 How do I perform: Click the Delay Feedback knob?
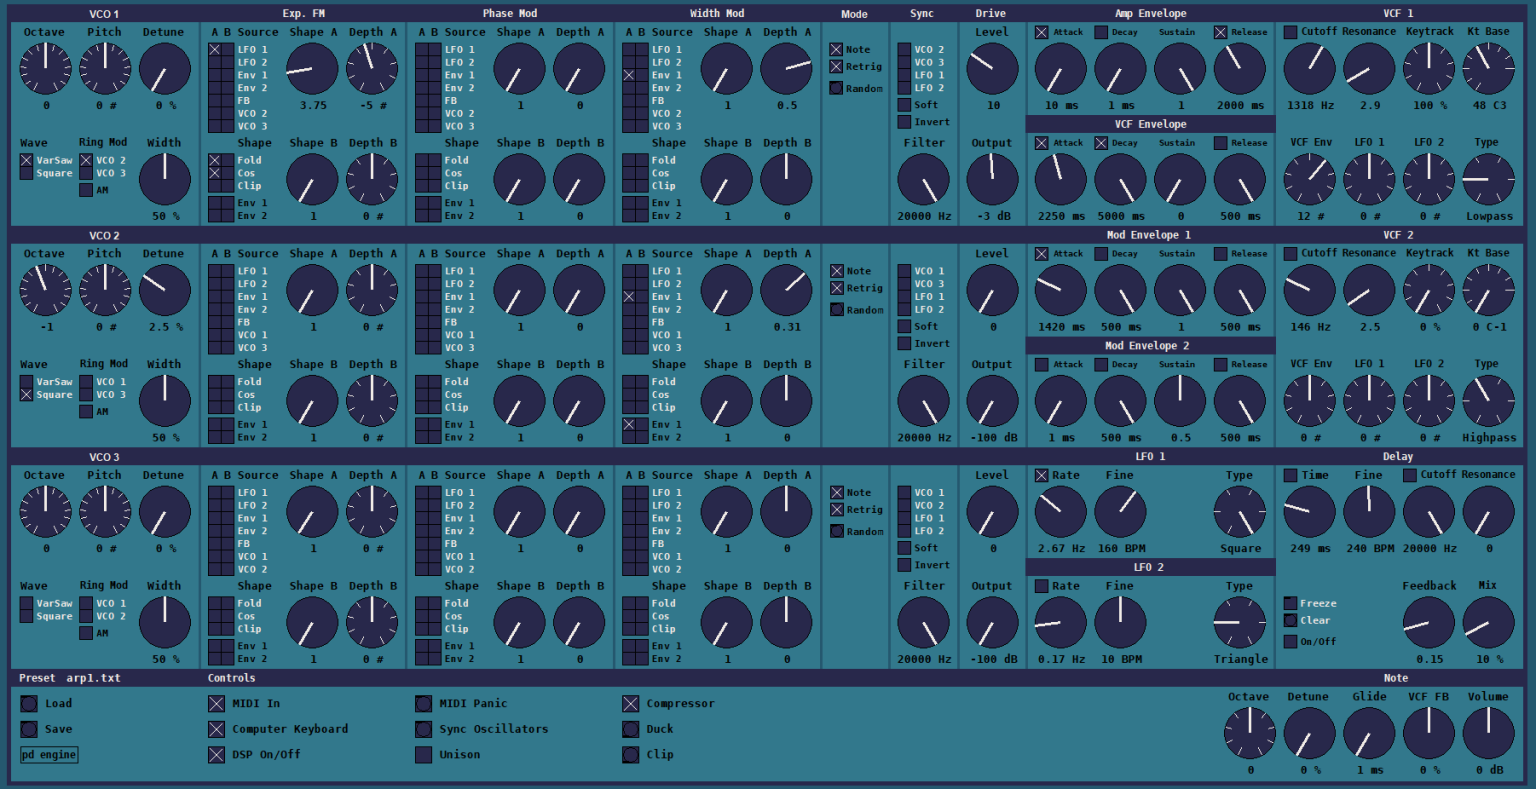(x=1429, y=622)
